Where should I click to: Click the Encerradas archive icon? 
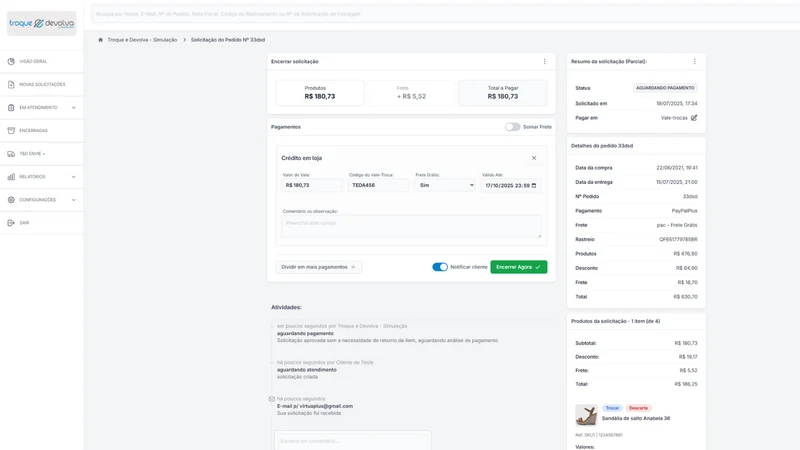(11, 131)
